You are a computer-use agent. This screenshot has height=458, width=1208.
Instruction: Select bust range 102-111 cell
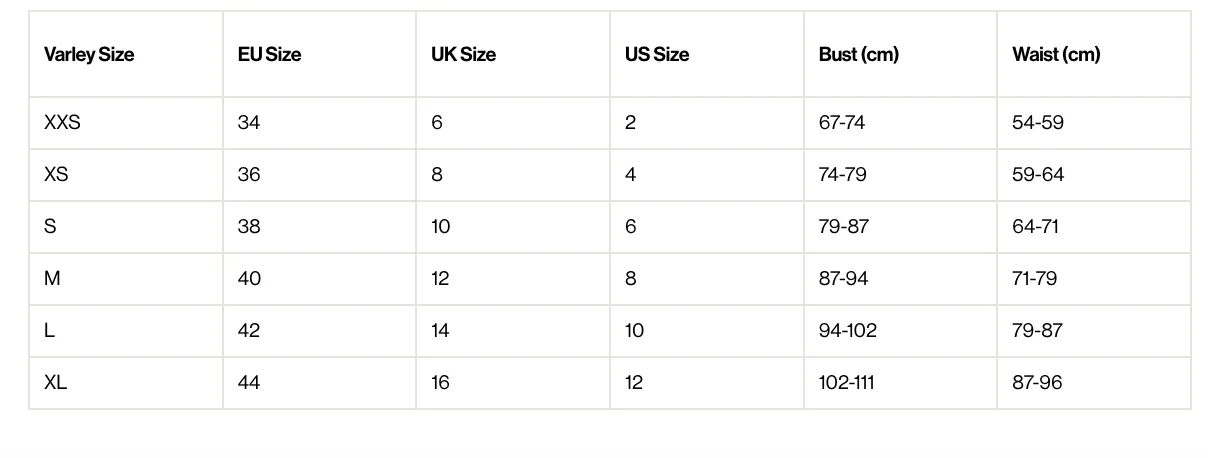[x=900, y=383]
